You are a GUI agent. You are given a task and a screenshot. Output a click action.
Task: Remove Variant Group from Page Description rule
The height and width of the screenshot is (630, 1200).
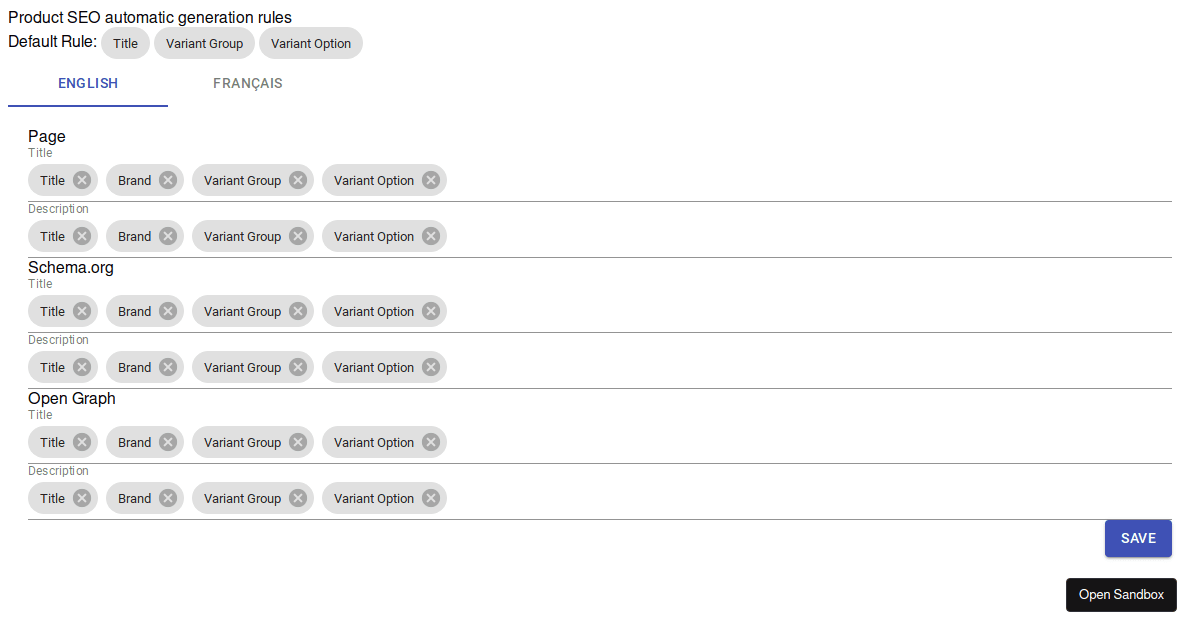tap(296, 236)
